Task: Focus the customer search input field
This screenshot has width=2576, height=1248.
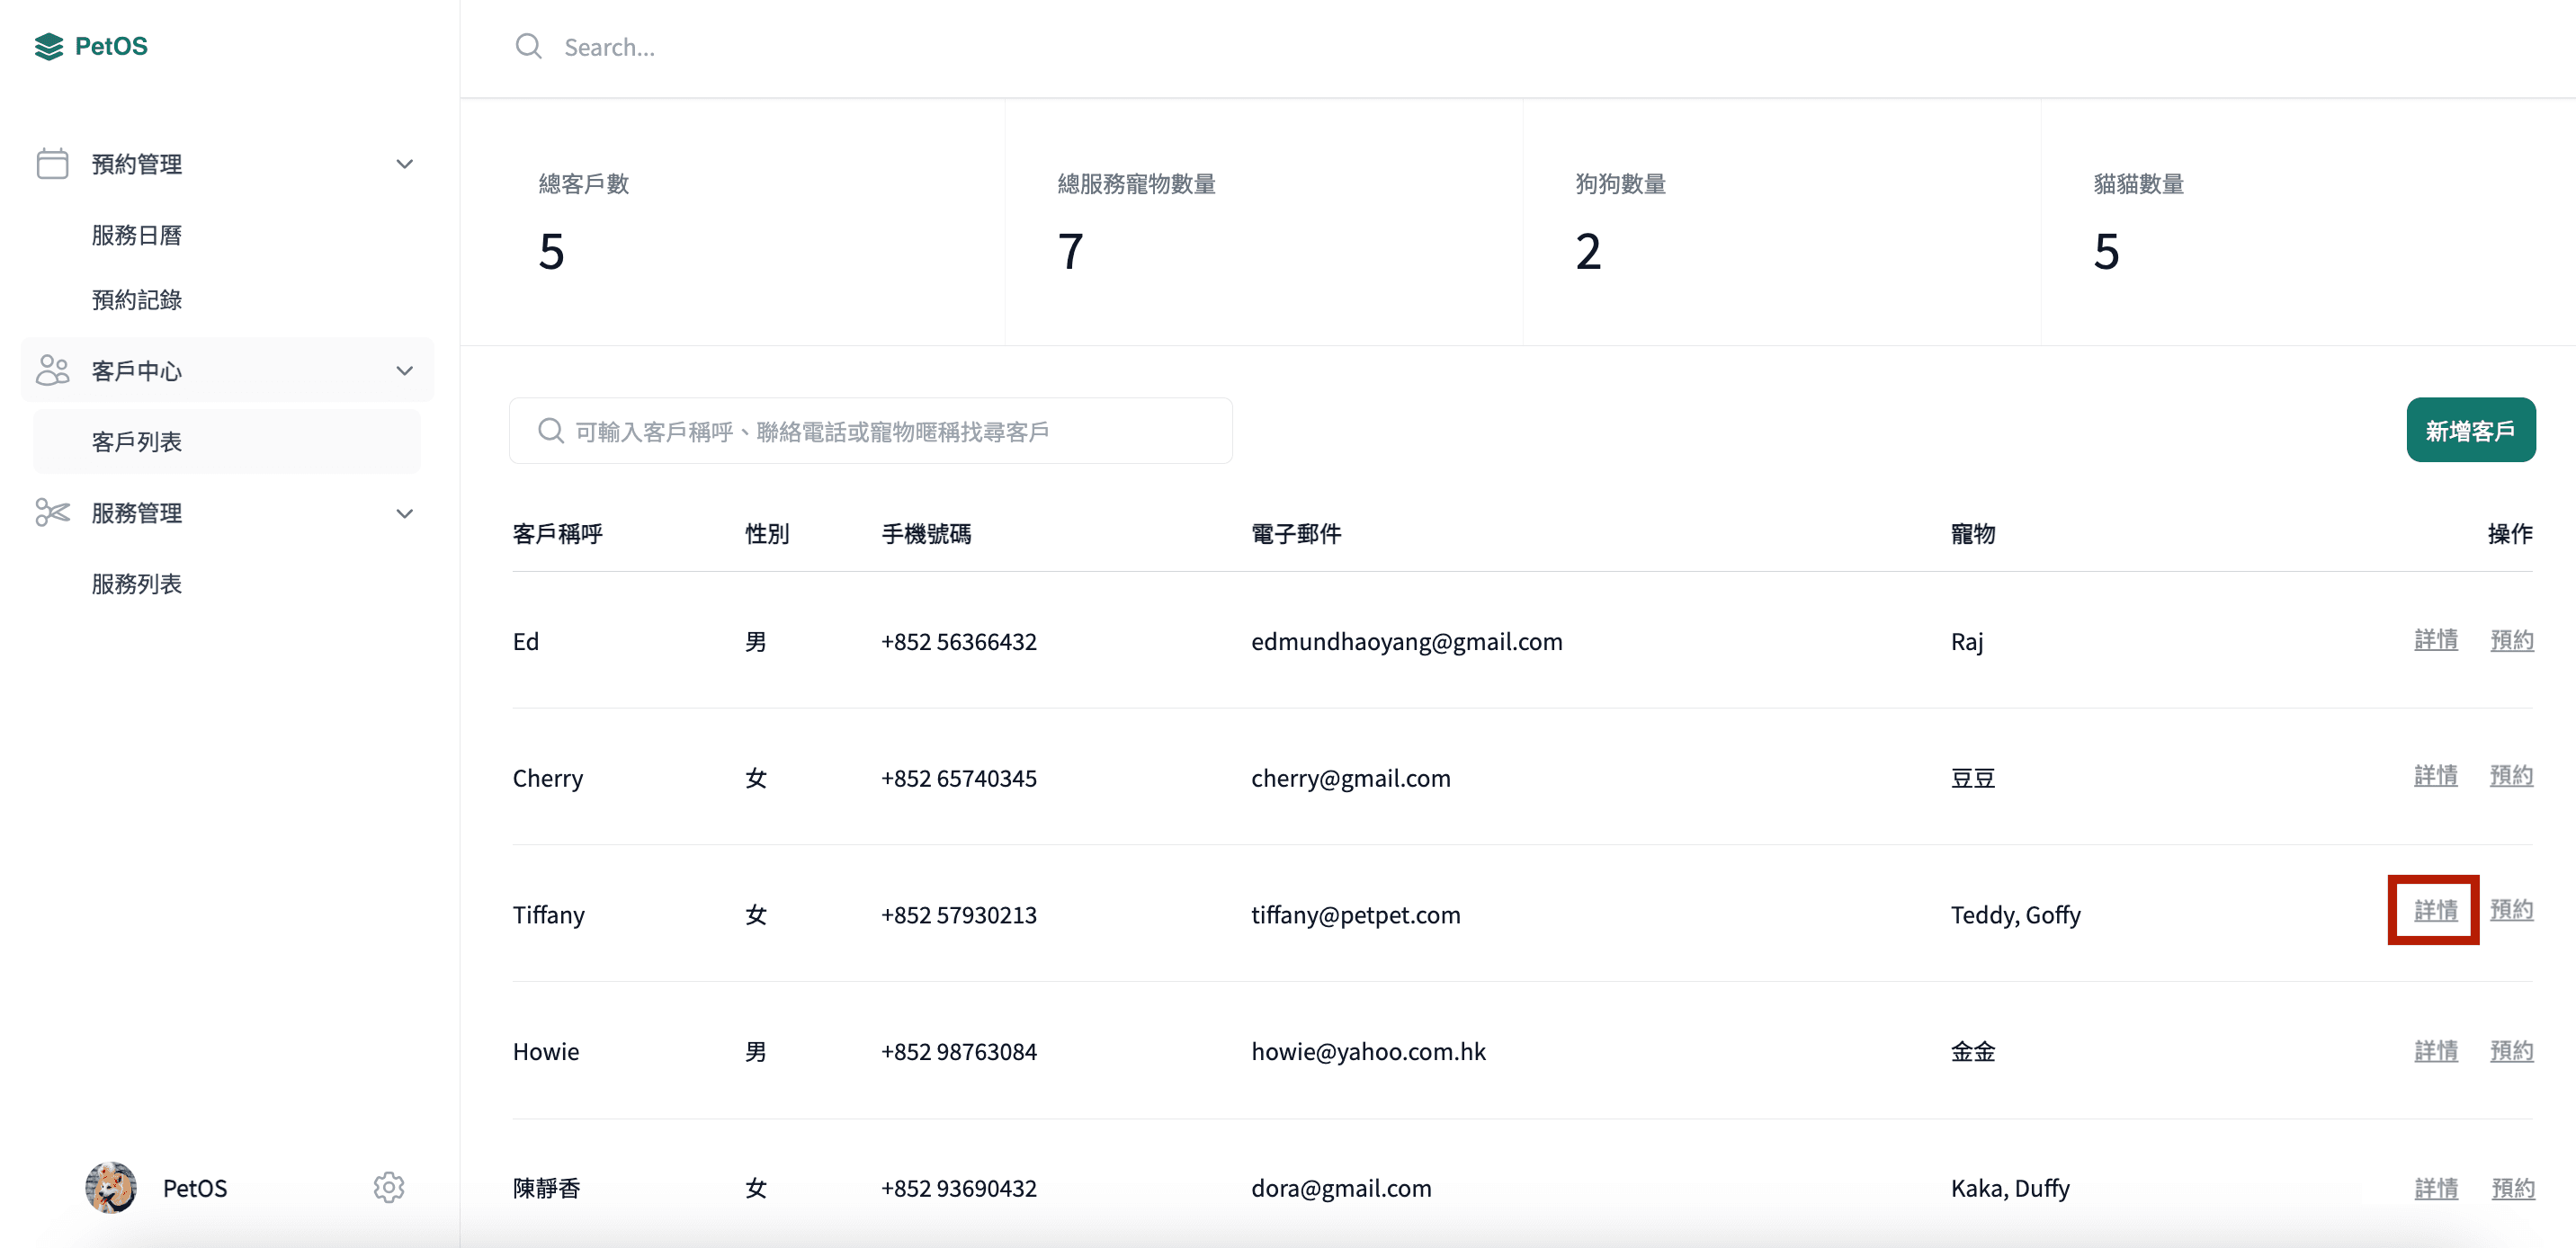Action: click(870, 430)
